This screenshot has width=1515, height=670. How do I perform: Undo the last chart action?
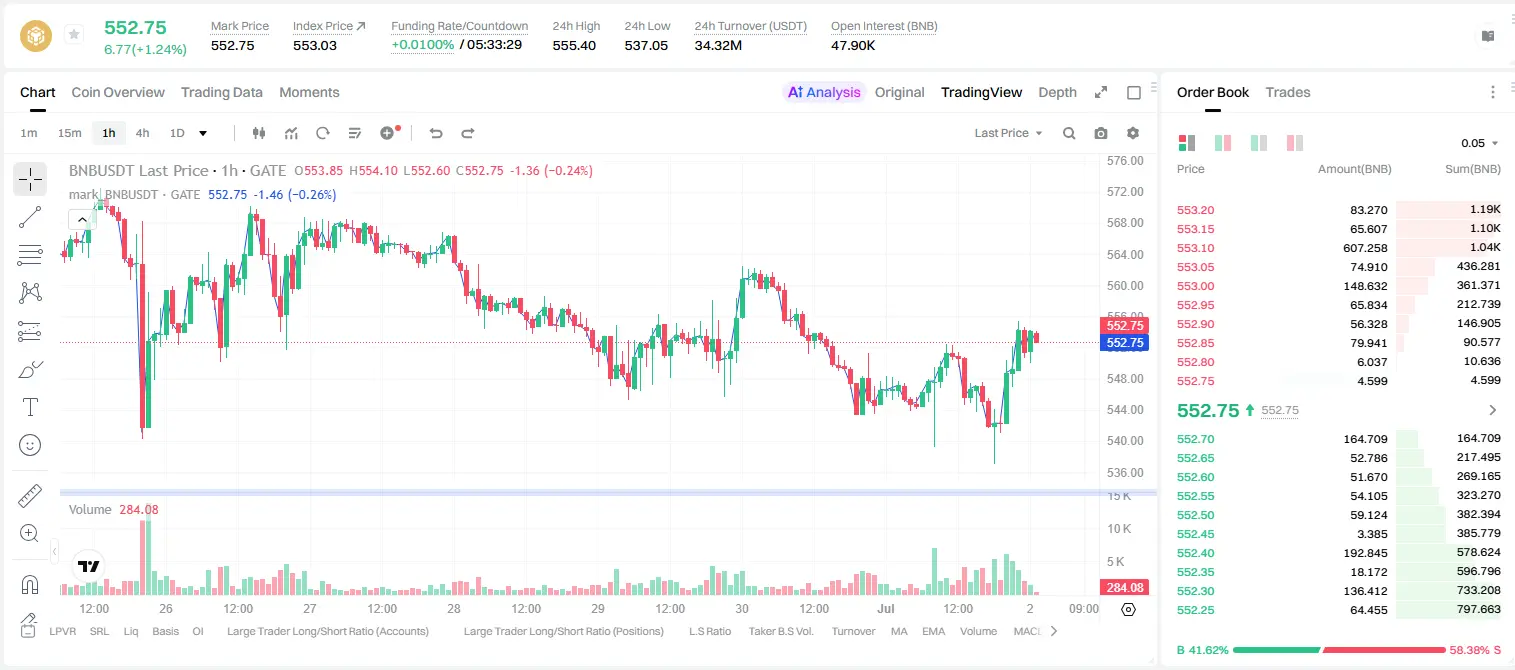tap(436, 133)
